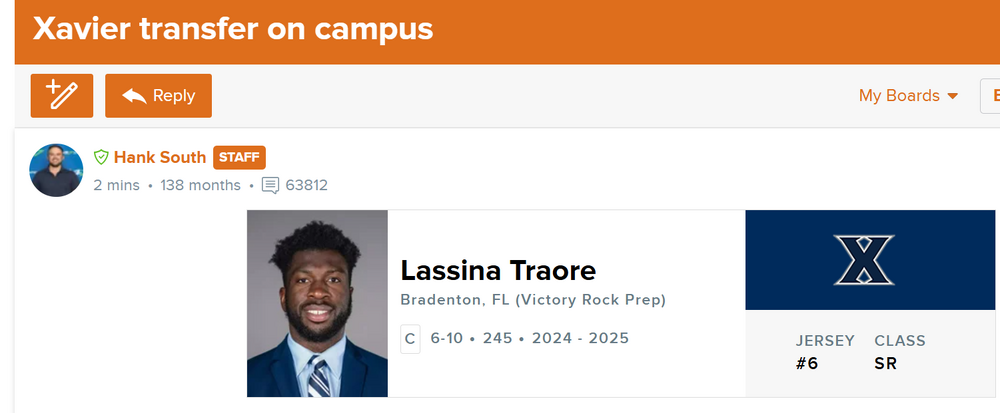Click the thread title Xavier transfer on campus
Viewport: 1000px width, 413px height.
233,29
